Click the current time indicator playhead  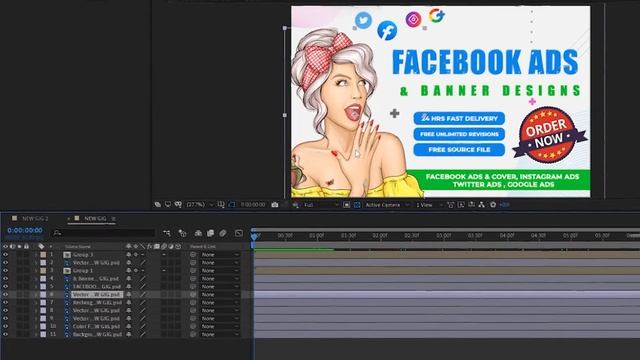click(x=254, y=236)
